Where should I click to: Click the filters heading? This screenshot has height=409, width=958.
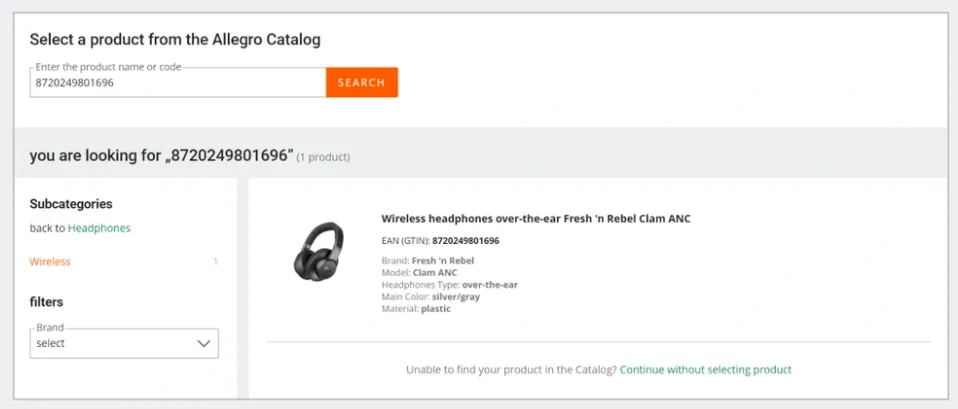point(47,301)
